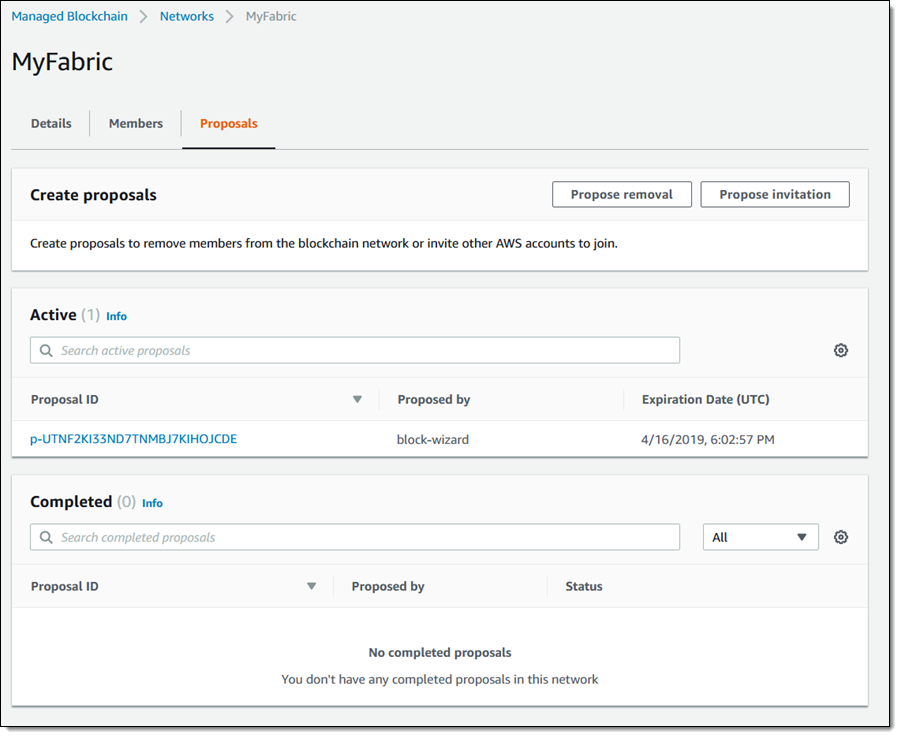
Task: Focus the Search completed proposals field
Action: [x=355, y=537]
